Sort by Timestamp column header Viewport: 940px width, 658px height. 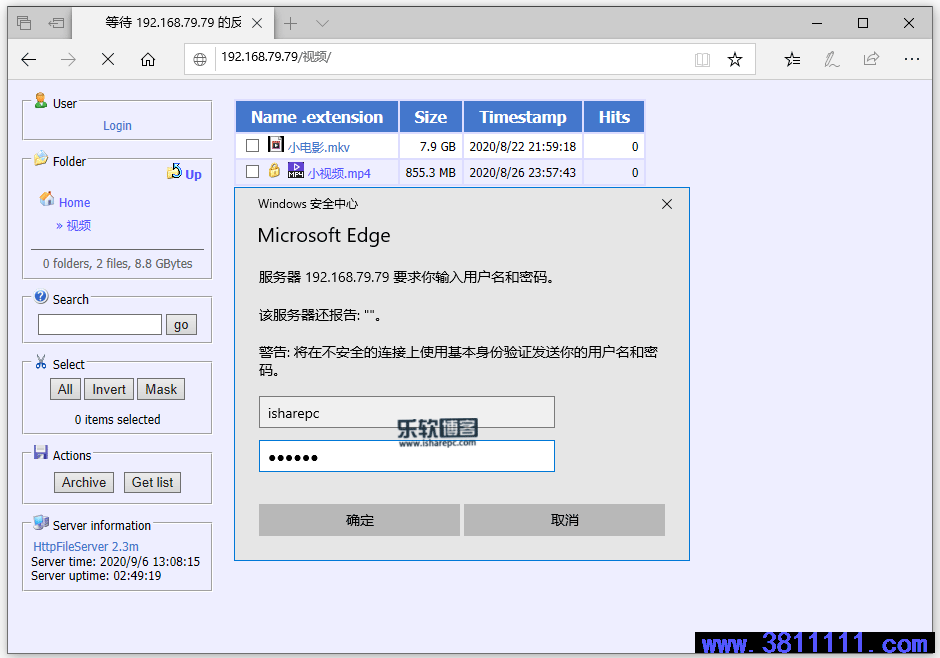(523, 117)
